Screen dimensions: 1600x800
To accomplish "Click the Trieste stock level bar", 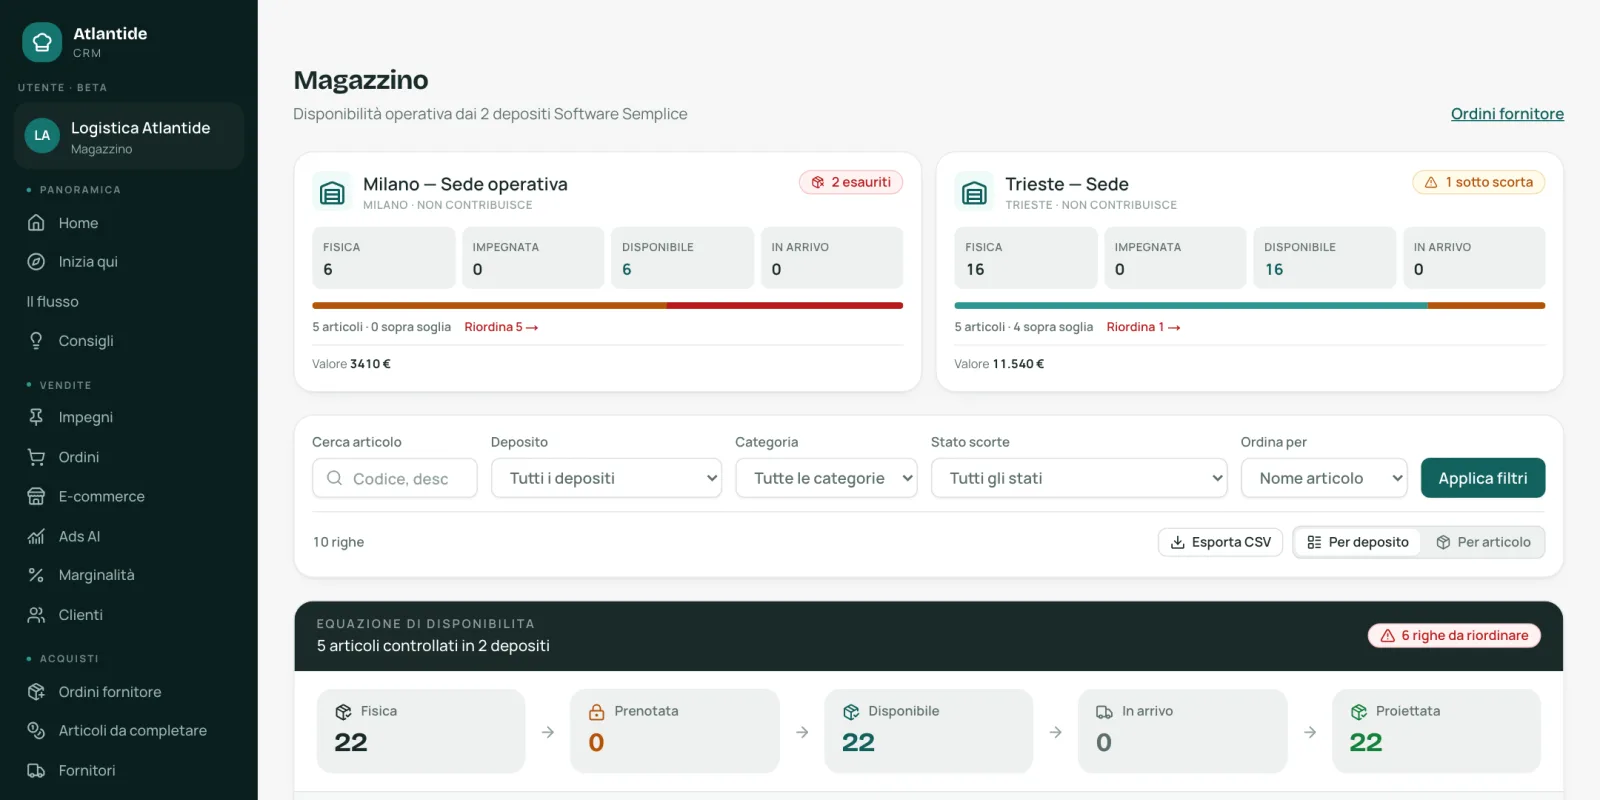I will point(1250,305).
